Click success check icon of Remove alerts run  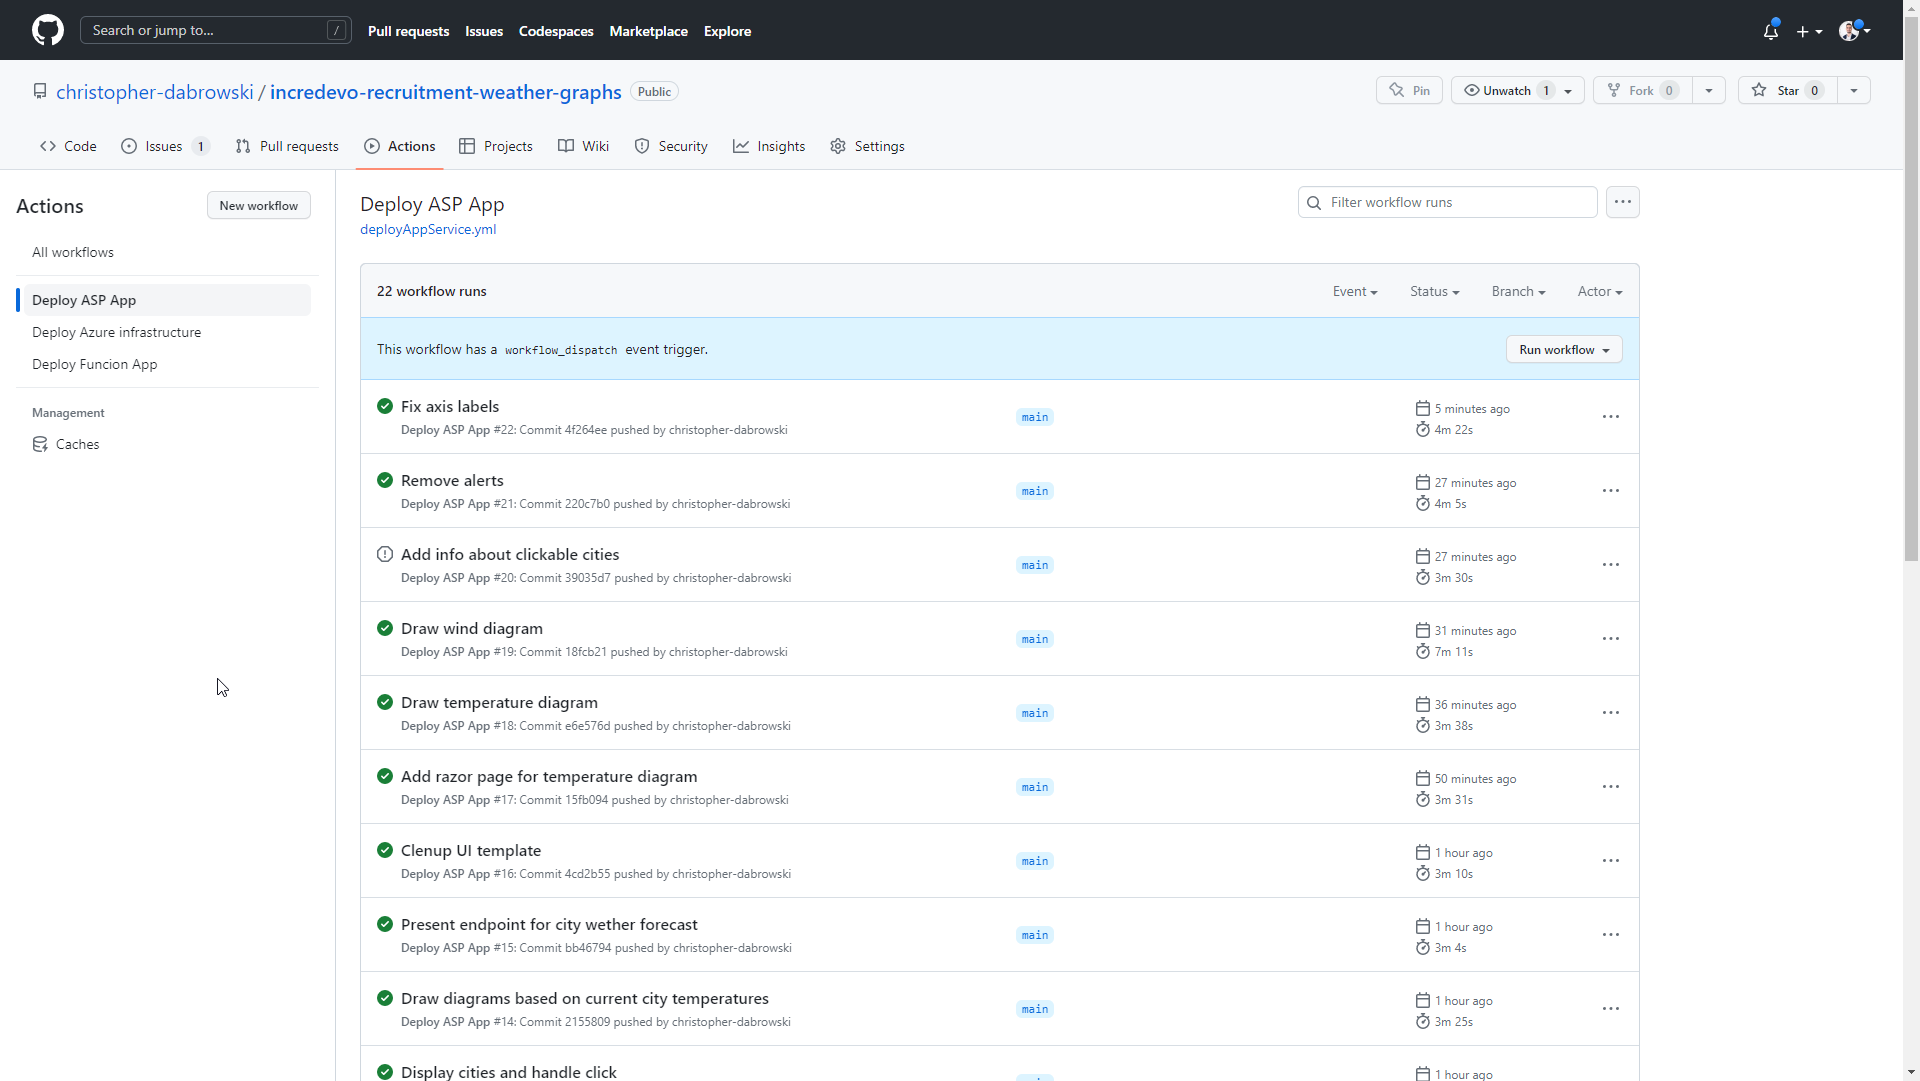pyautogui.click(x=385, y=480)
